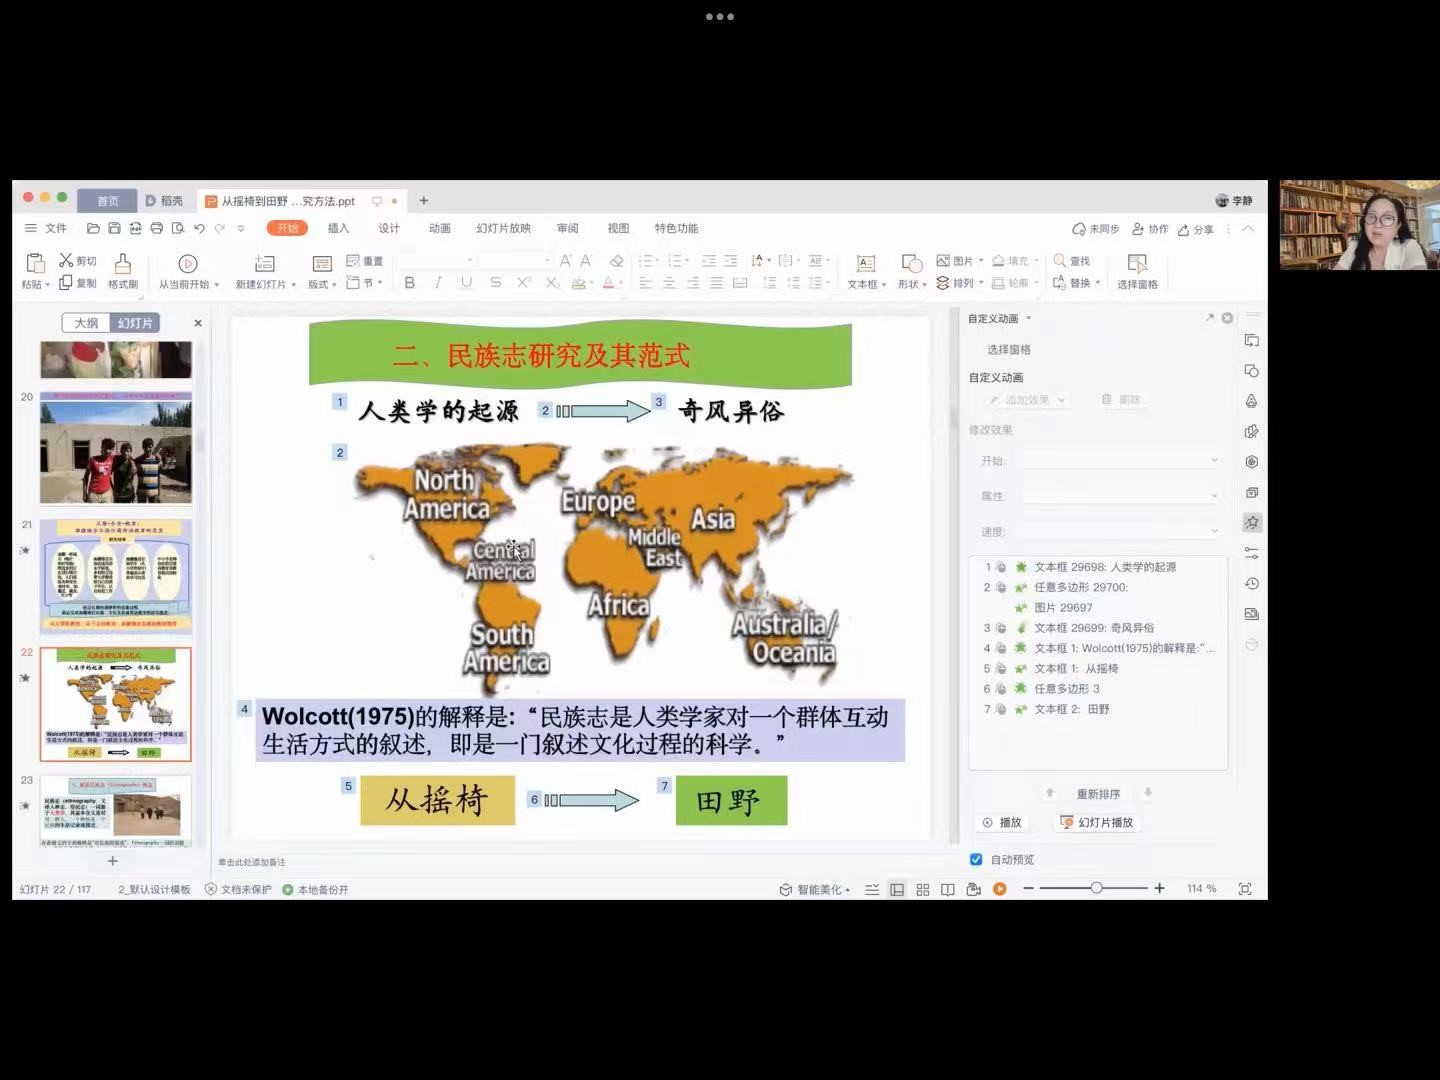Toggle notes pane icon in status bar

coord(872,889)
